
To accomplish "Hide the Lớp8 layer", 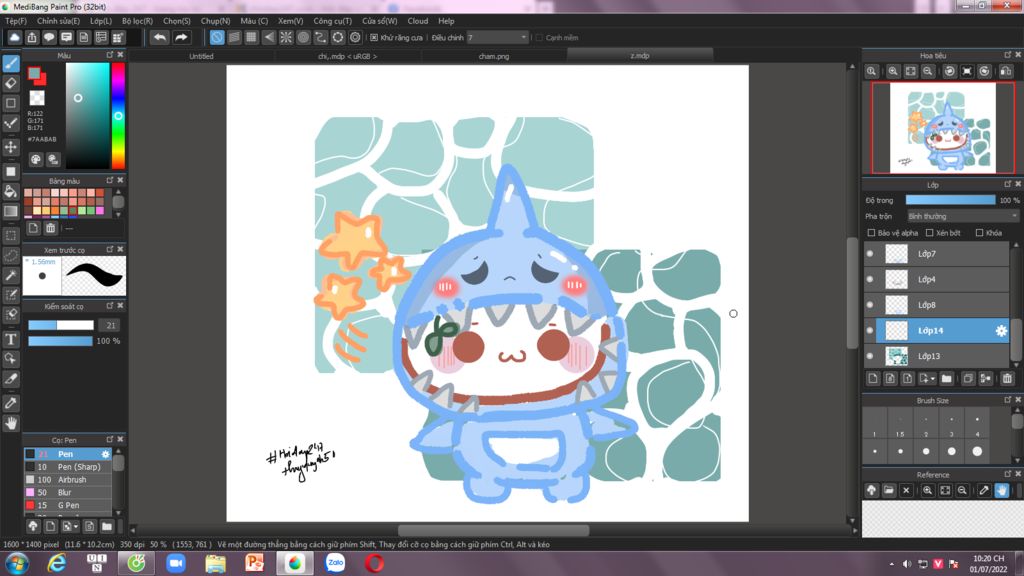I will pos(870,304).
